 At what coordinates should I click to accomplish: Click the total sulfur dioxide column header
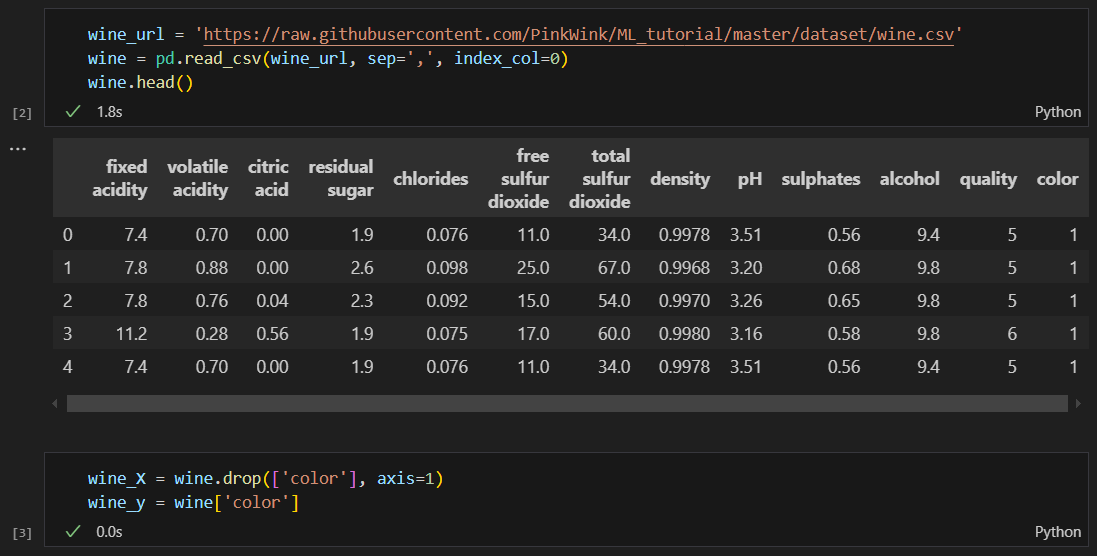600,178
